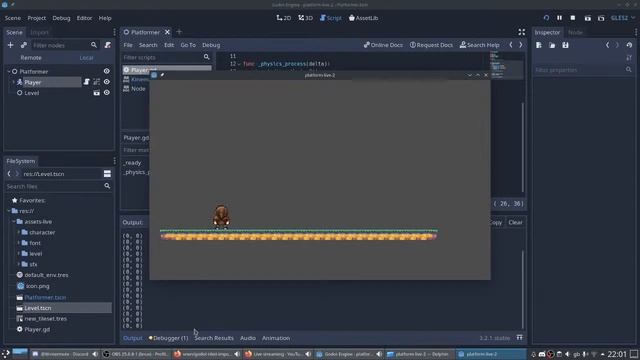
Task: Click Request Docs button
Action: (431, 45)
